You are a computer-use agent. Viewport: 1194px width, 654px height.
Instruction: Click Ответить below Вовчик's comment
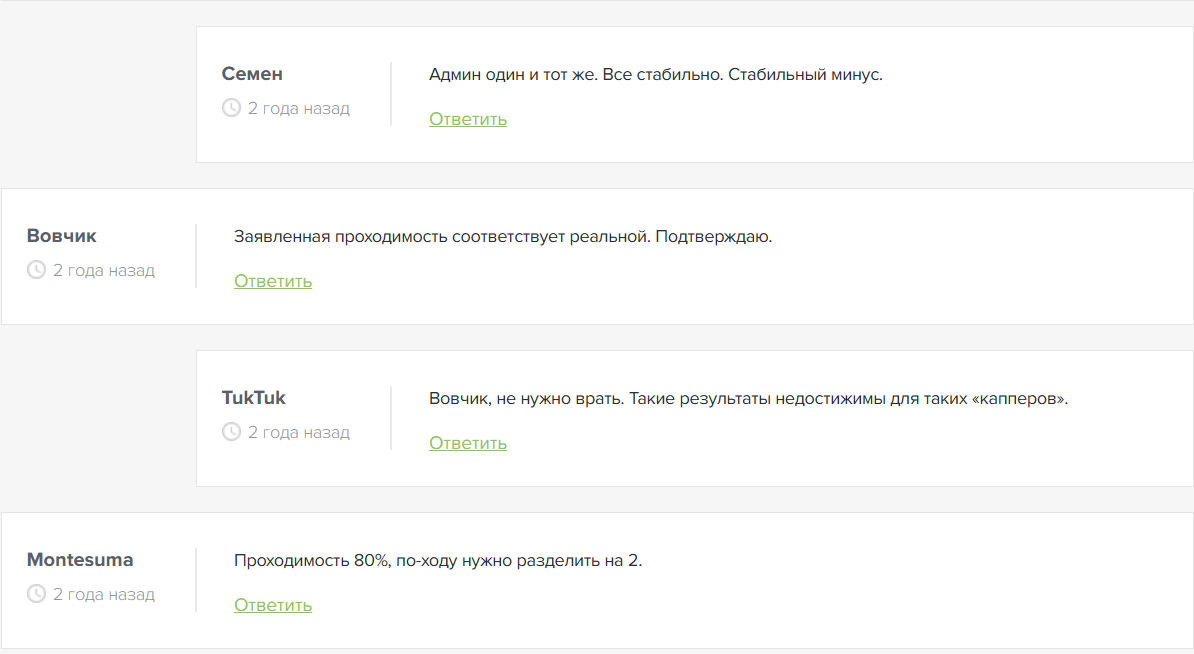tap(272, 281)
